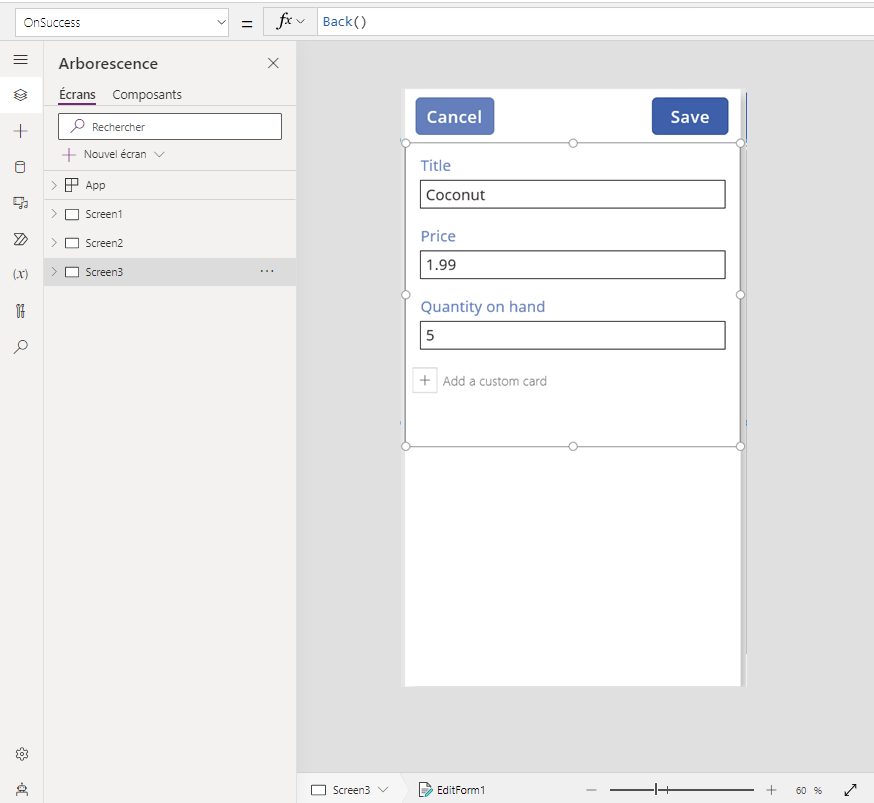Open the Screen3 breadcrumb dropdown

[x=383, y=790]
